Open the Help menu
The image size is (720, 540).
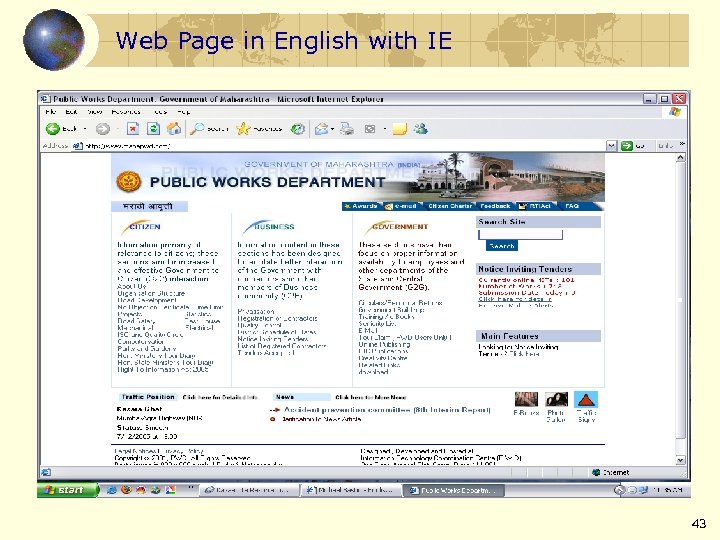184,112
